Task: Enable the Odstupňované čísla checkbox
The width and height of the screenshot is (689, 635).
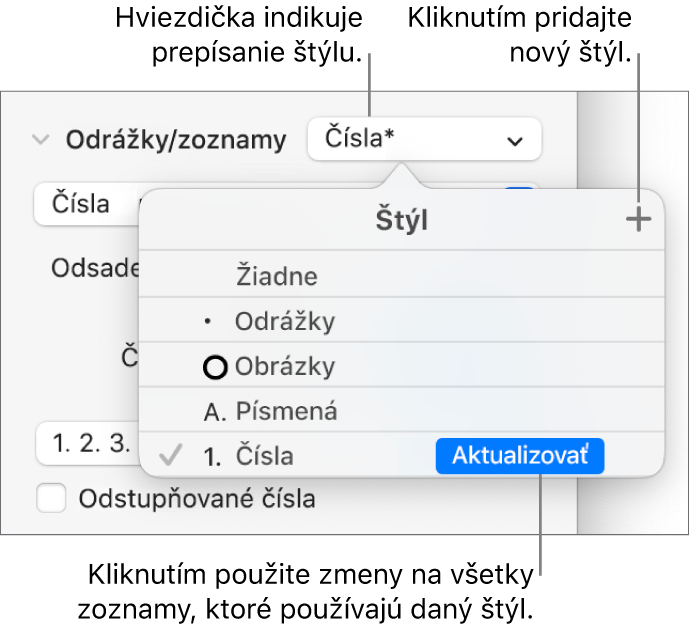Action: 51,497
